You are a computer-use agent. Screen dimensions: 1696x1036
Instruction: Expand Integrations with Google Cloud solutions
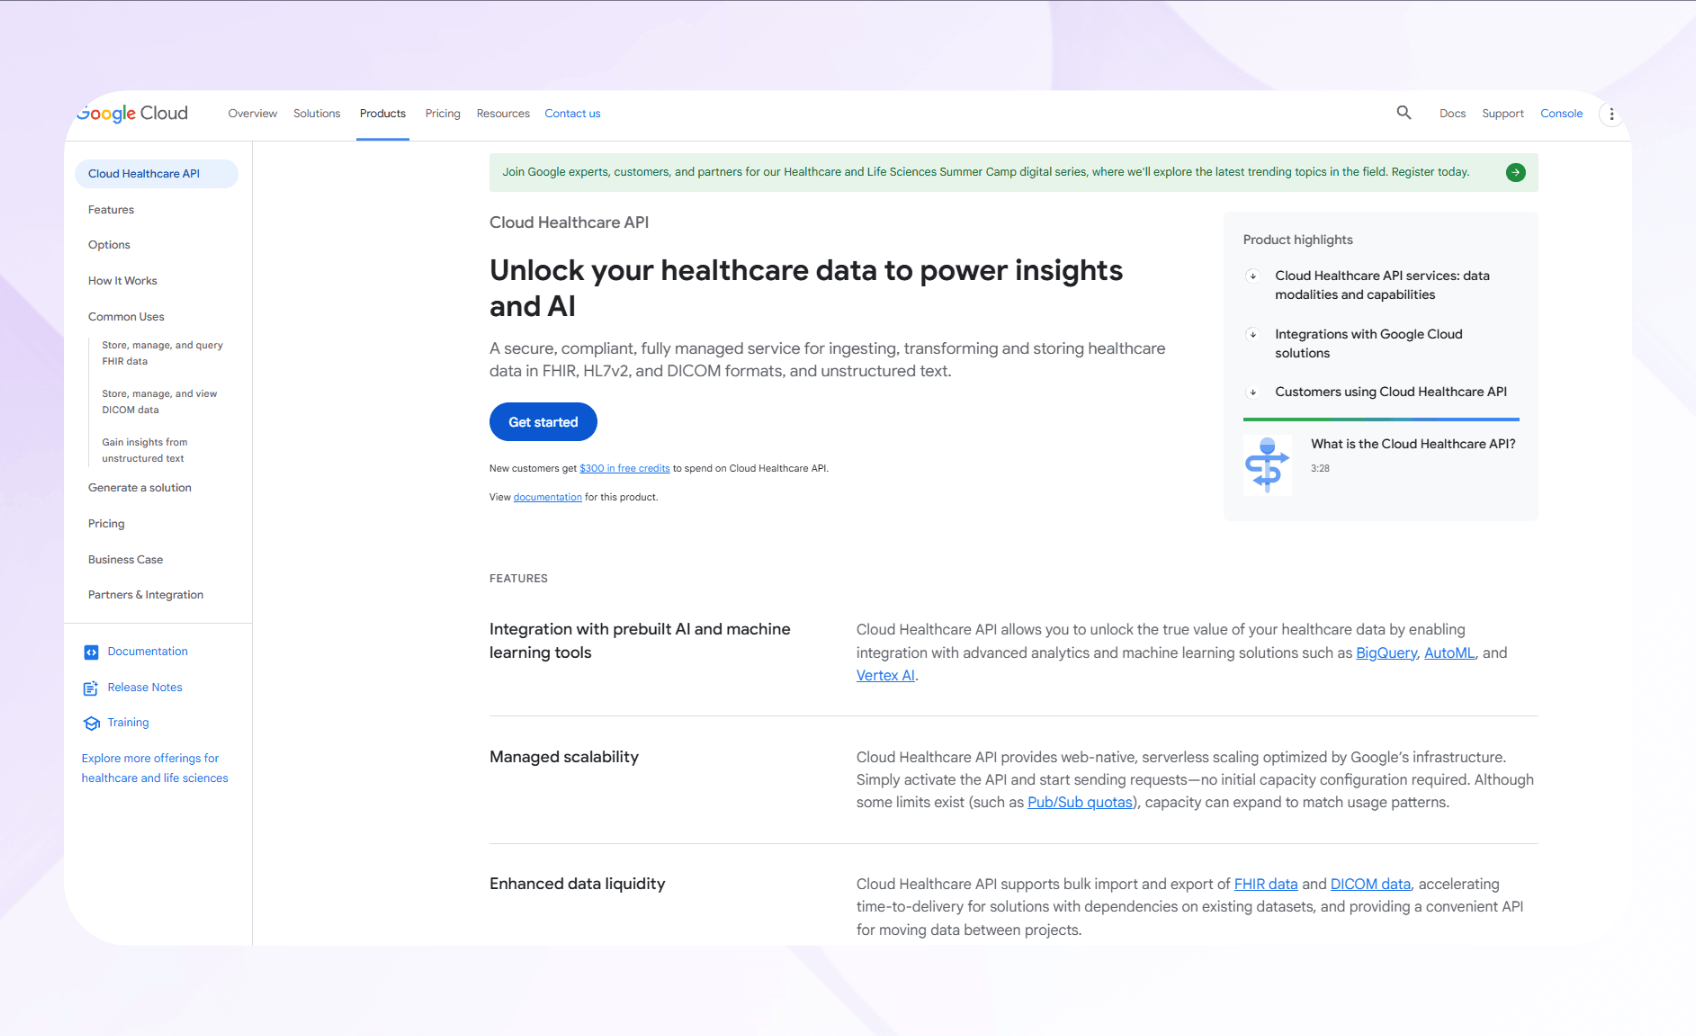tap(1252, 334)
